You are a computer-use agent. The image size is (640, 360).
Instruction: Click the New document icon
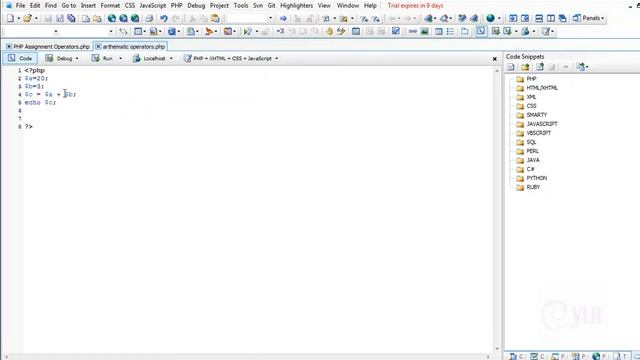coord(10,18)
